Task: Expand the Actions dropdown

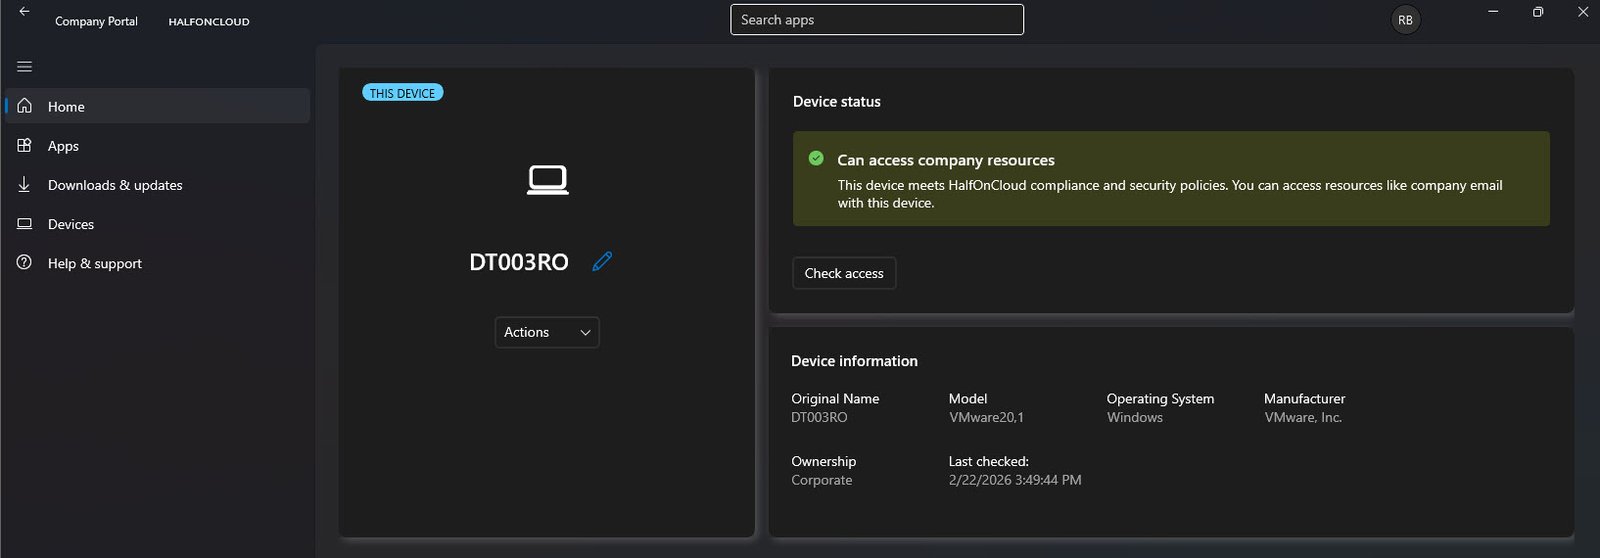Action: pos(546,332)
